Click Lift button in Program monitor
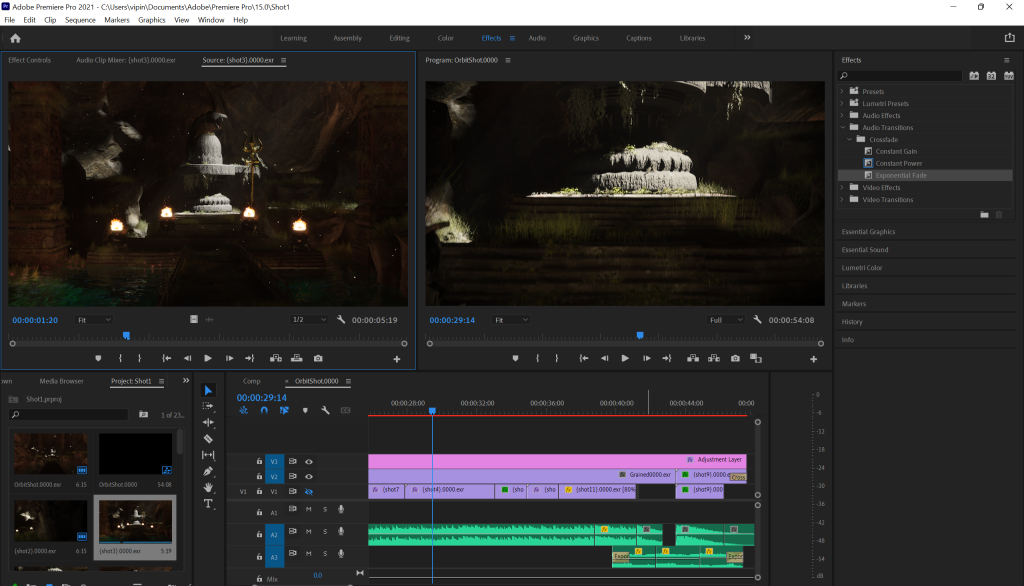This screenshot has width=1024, height=586. pos(693,359)
